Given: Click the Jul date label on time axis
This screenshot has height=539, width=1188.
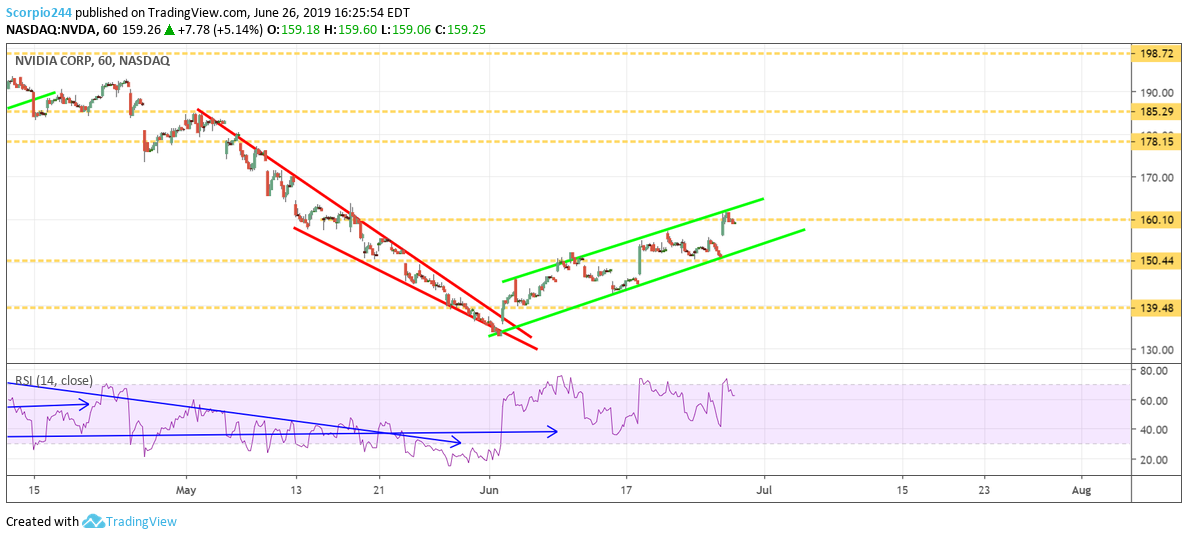Looking at the screenshot, I should (764, 490).
